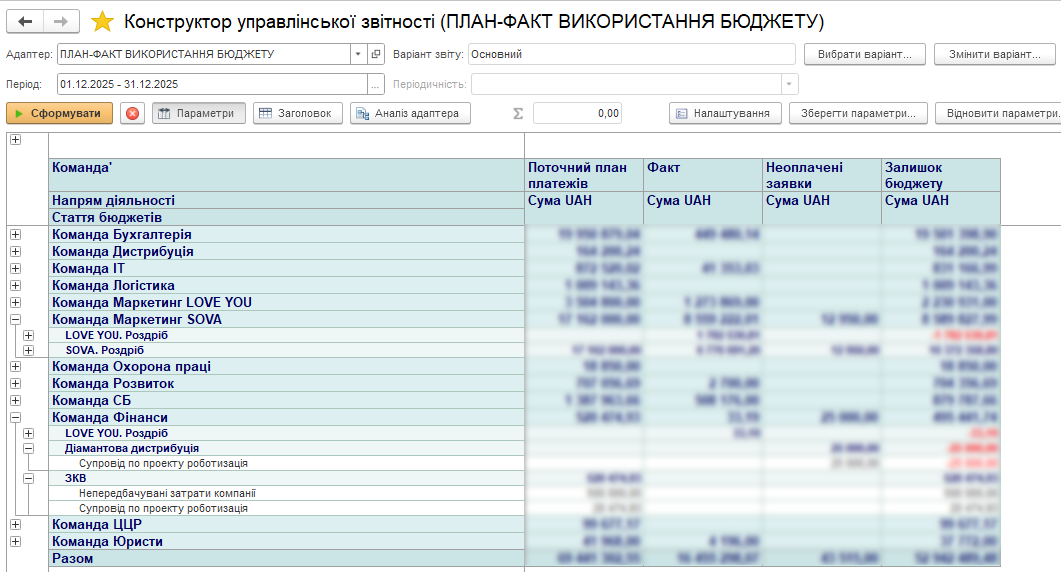This screenshot has height=572, width=1061.
Task: Select the Неоплачені заявки column header
Action: point(822,175)
